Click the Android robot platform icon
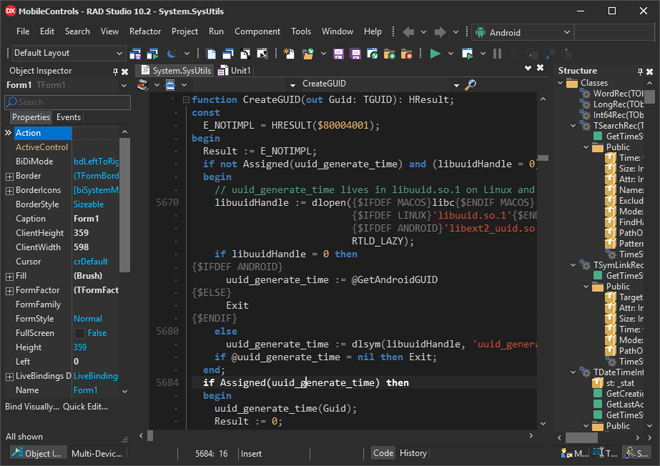The image size is (660, 466). point(481,32)
